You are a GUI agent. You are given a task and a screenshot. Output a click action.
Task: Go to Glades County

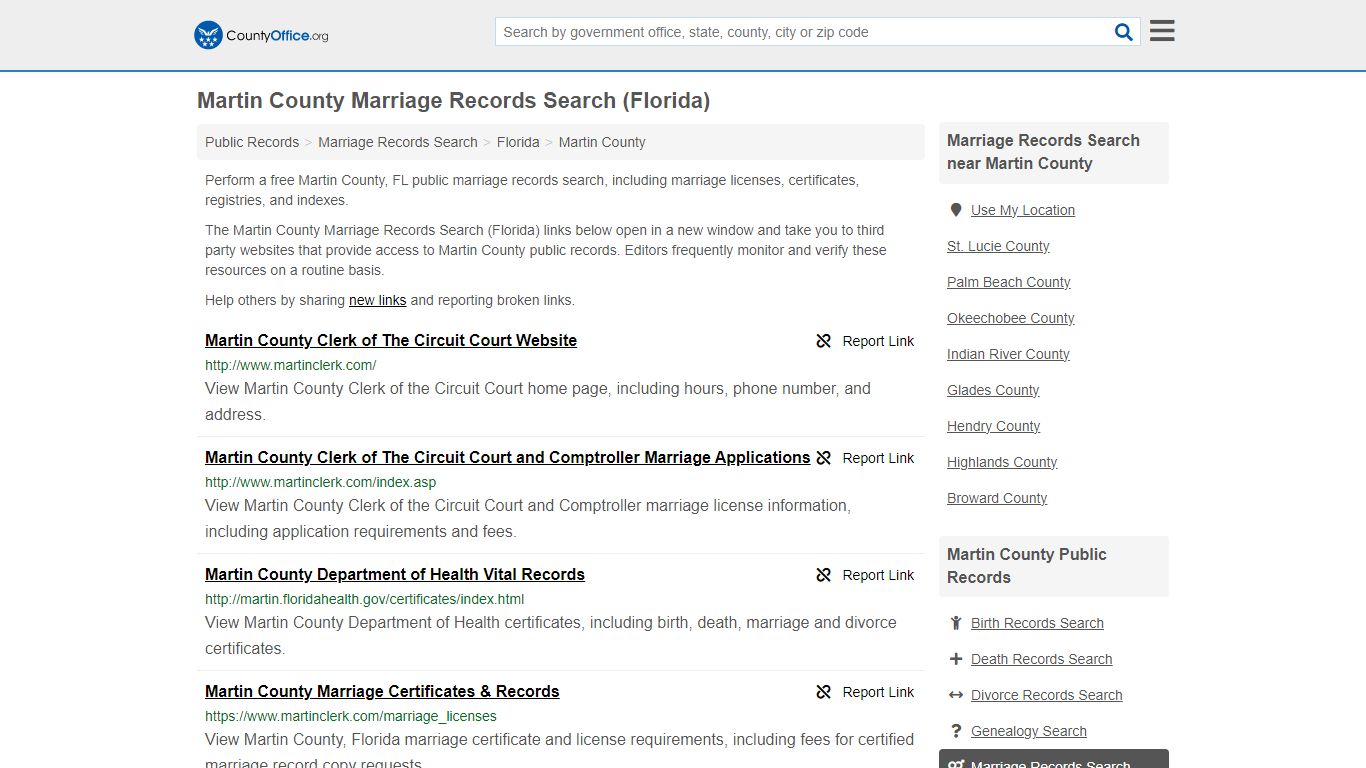click(x=993, y=390)
